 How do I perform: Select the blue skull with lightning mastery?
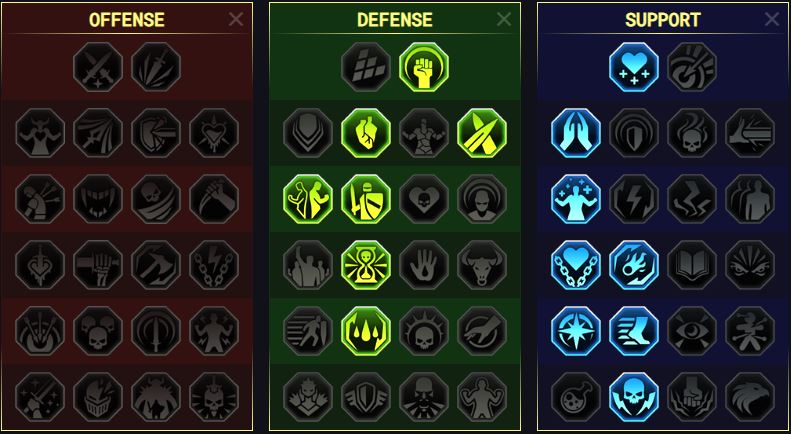click(x=634, y=398)
